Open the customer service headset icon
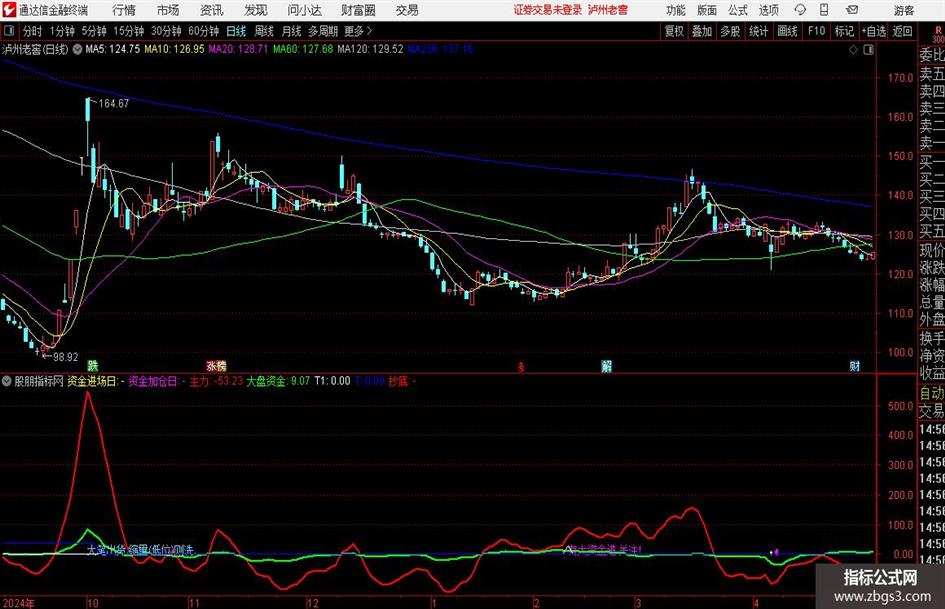Screen dimensions: 945x609 pyautogui.click(x=800, y=10)
